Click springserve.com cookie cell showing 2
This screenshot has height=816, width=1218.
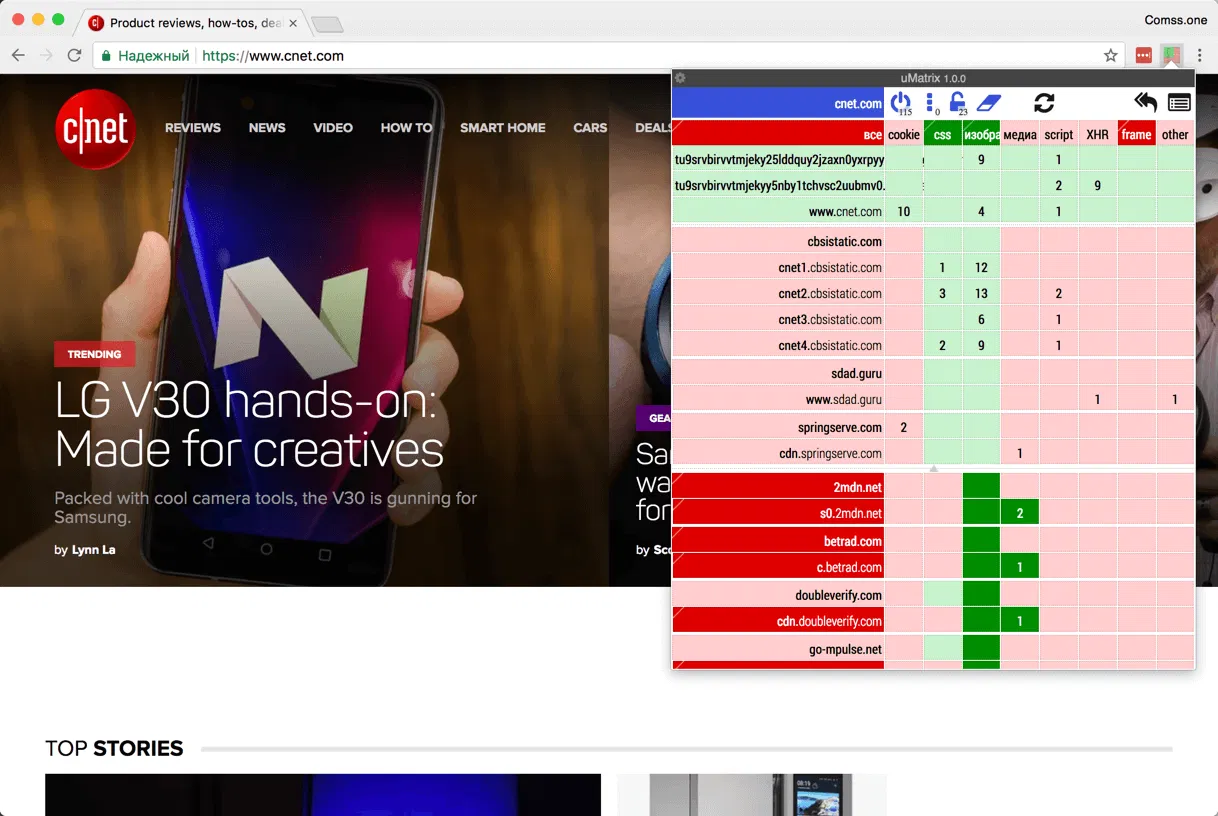(x=904, y=427)
